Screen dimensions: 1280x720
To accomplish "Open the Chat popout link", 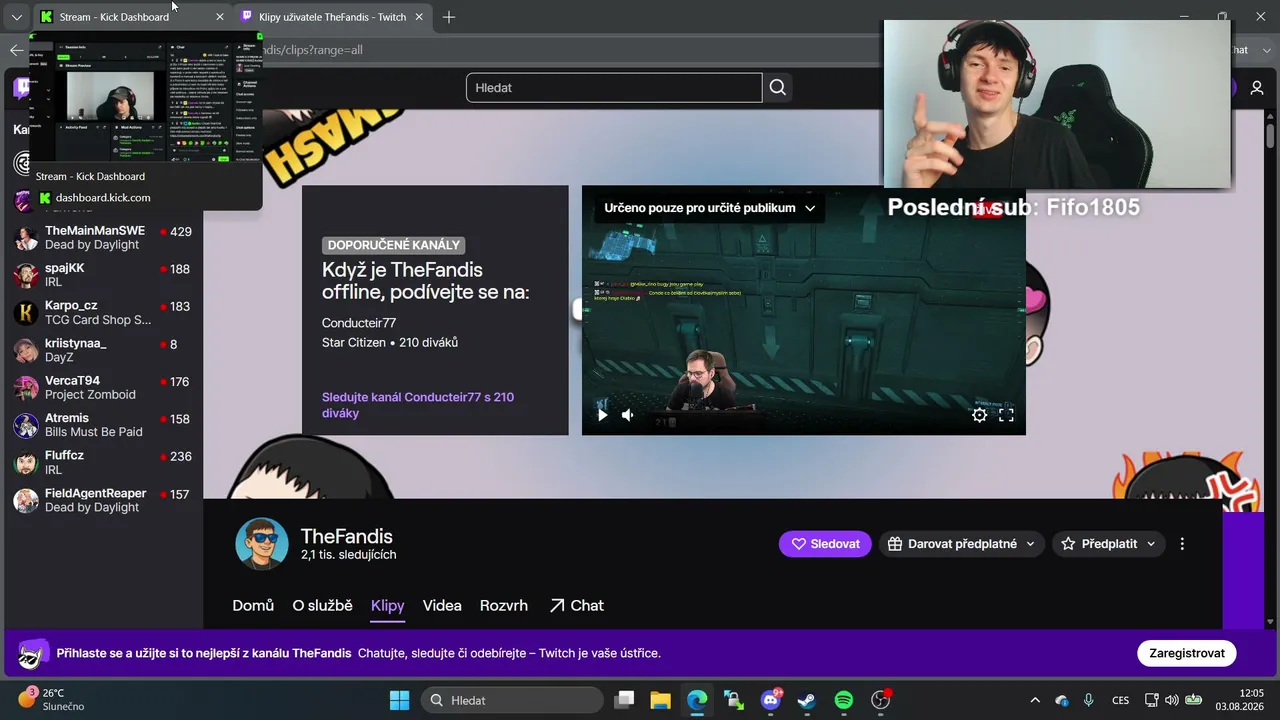I will pyautogui.click(x=576, y=605).
